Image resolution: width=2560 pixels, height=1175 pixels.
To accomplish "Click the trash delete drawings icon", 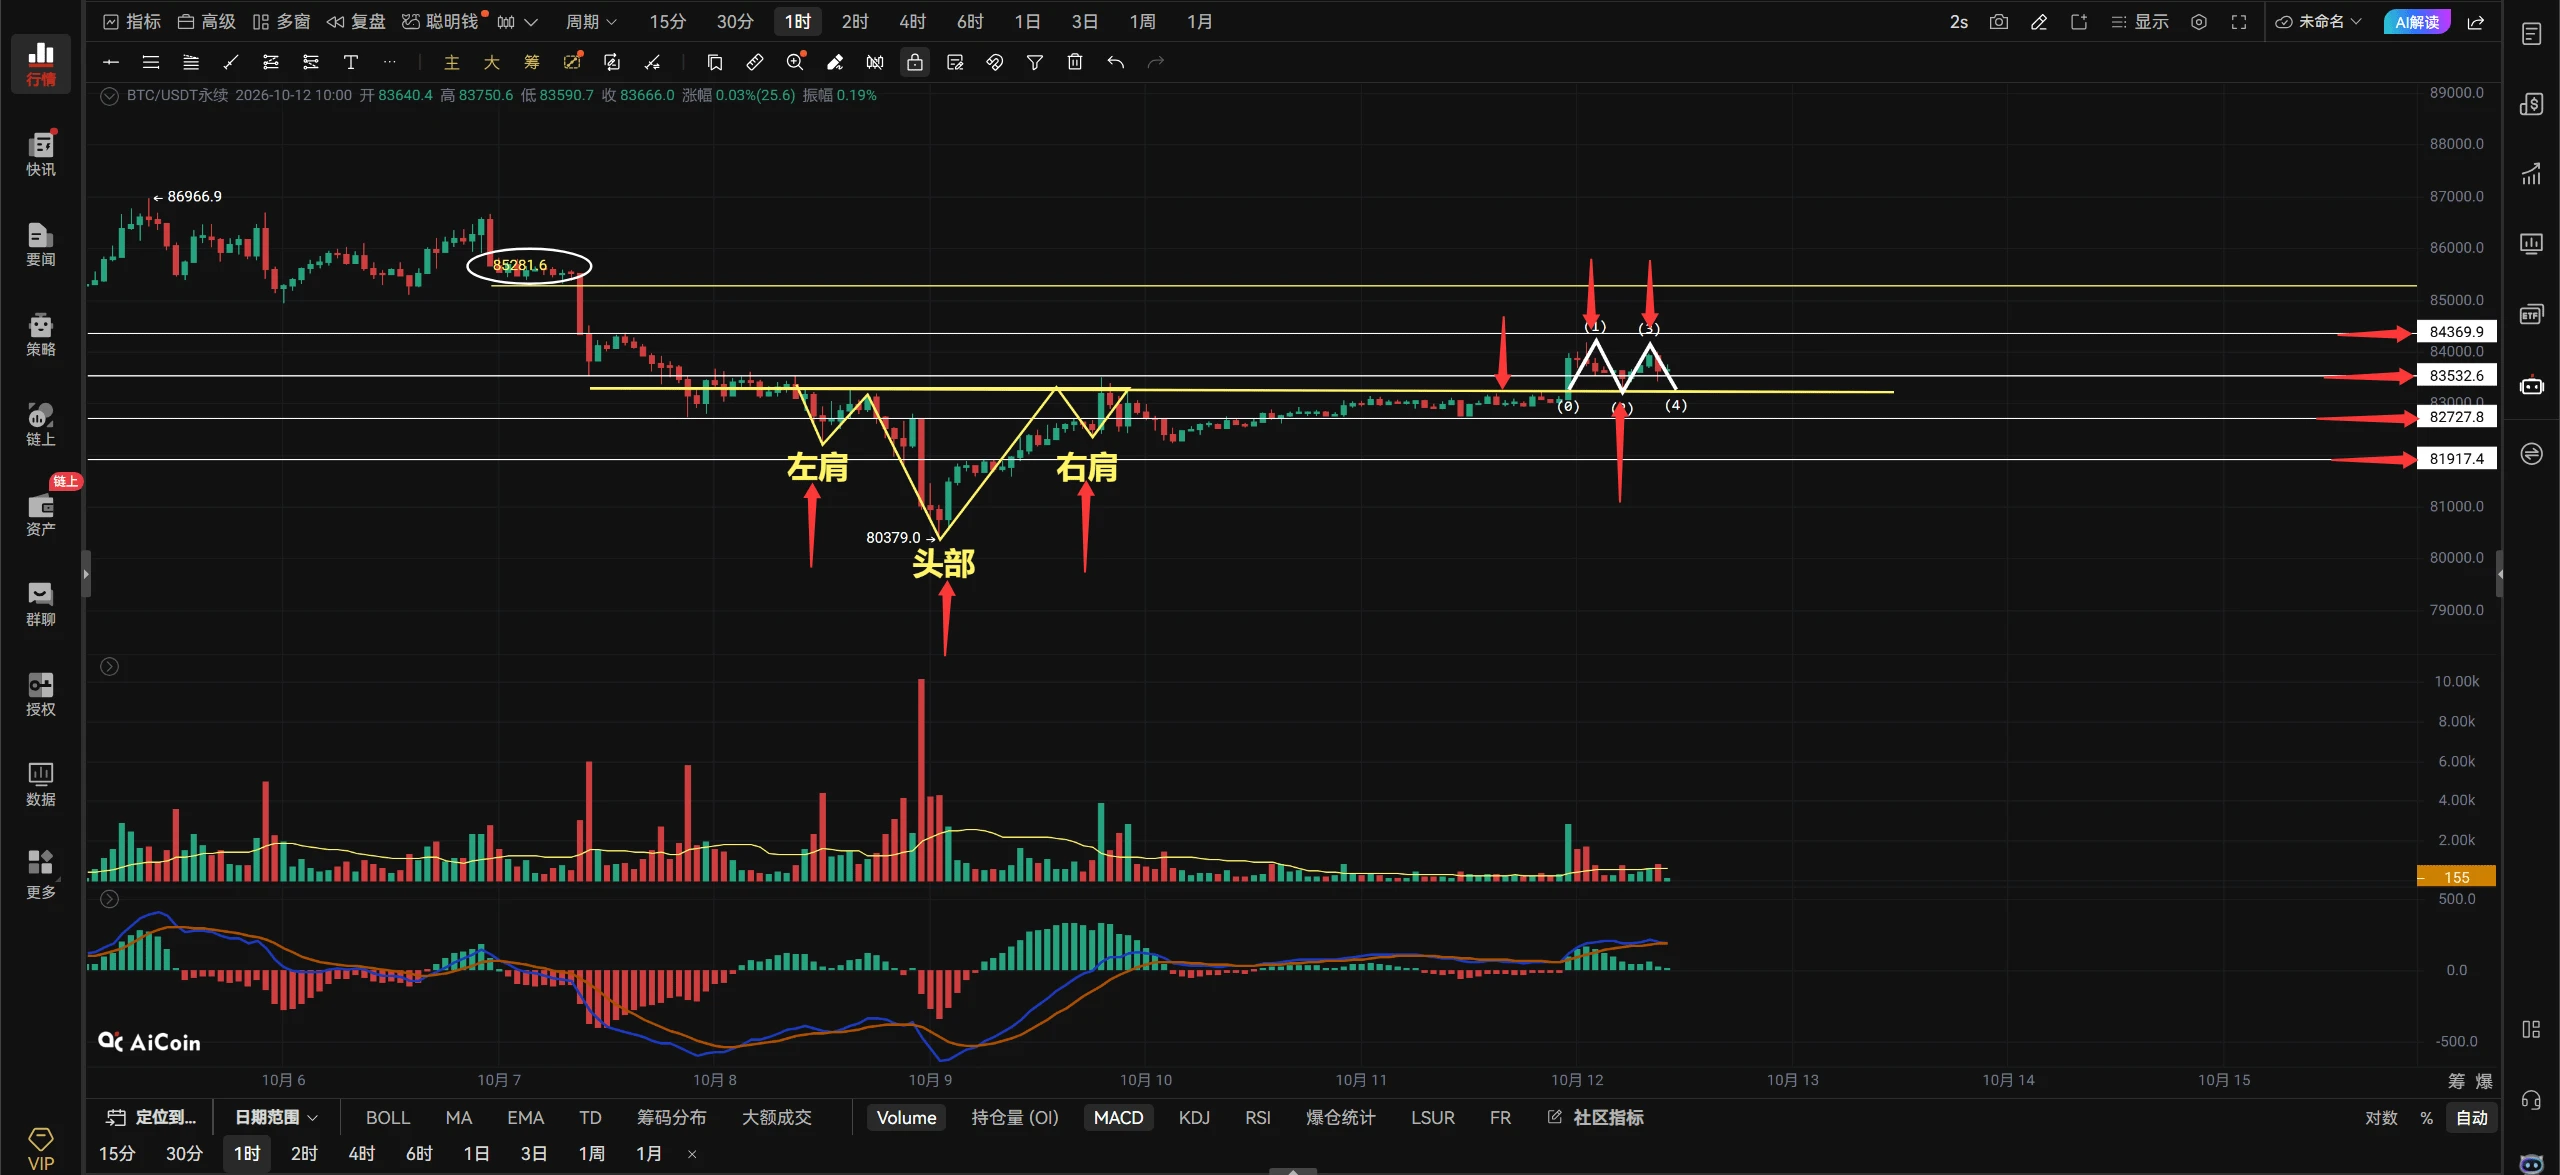I will click(1075, 62).
